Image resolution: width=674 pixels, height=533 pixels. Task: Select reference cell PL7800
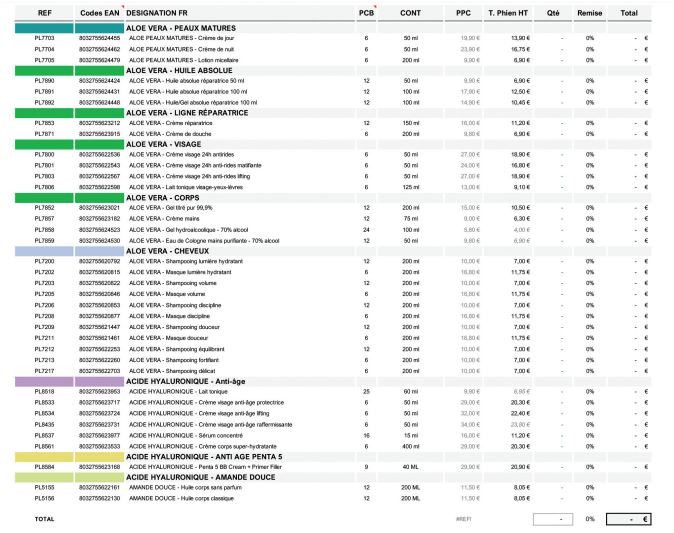[44, 155]
